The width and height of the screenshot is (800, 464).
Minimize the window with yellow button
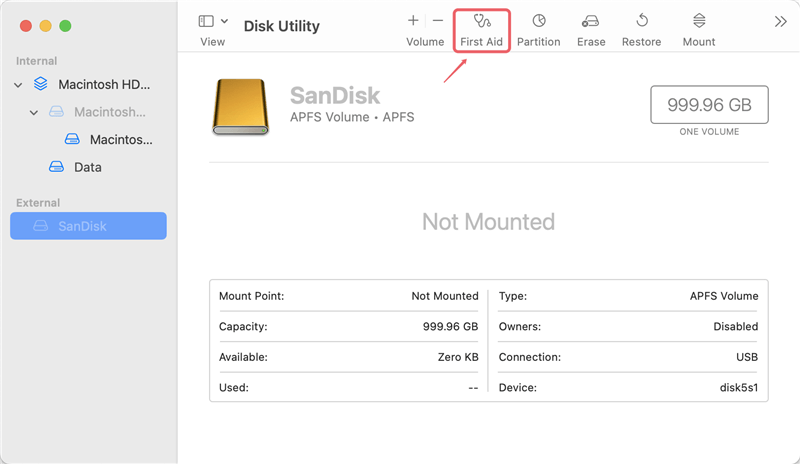point(45,26)
